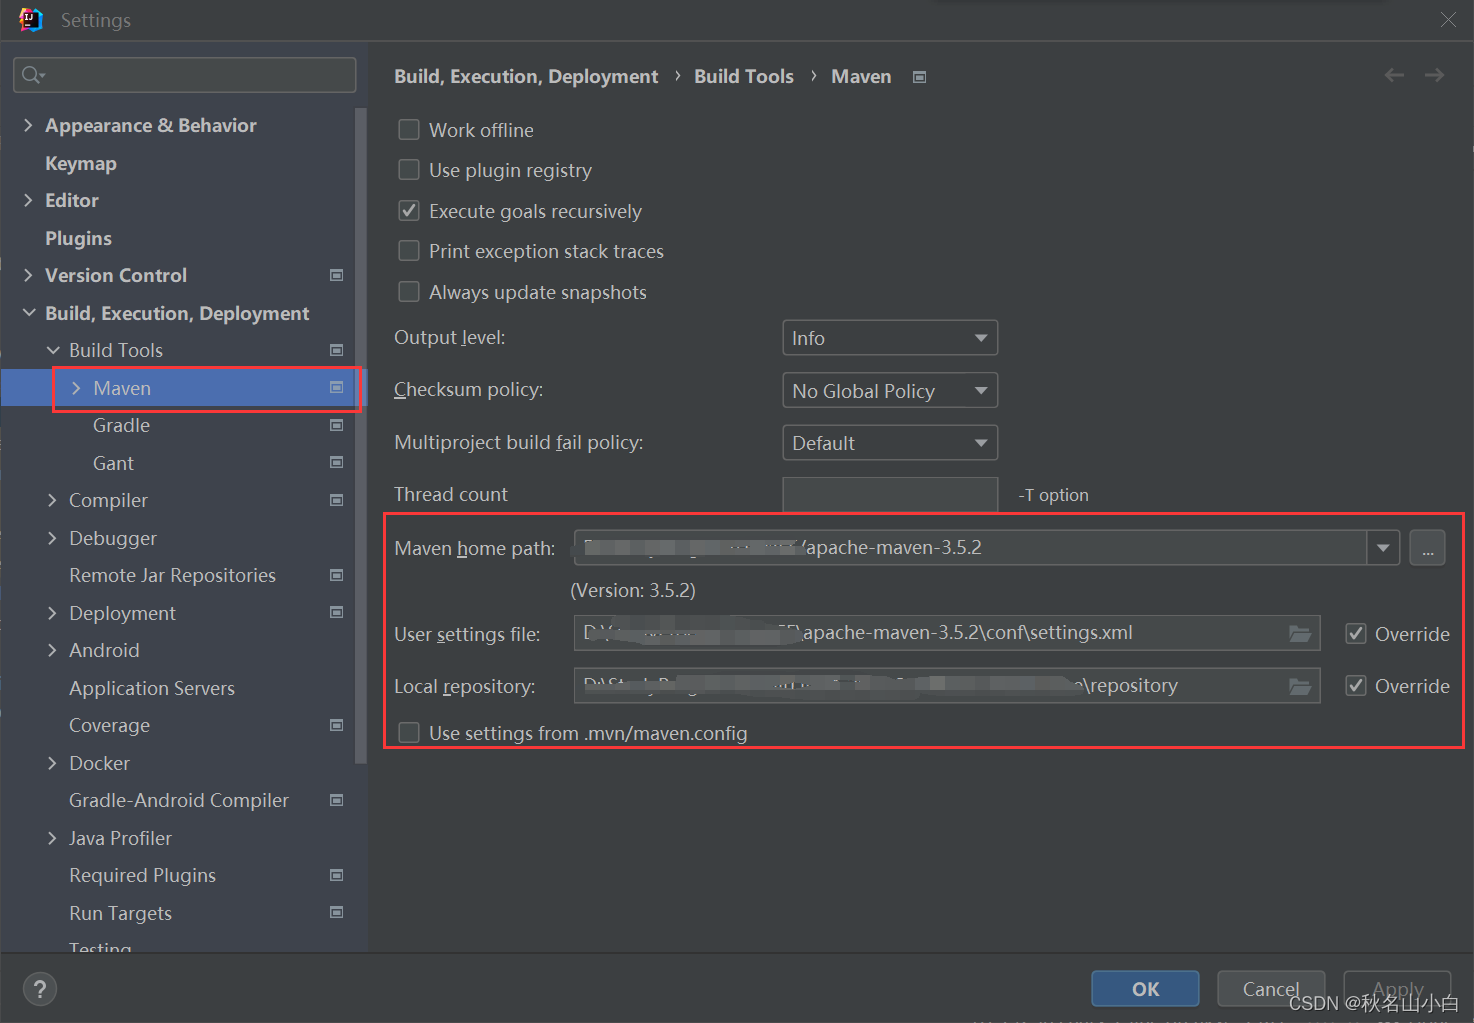Click the search magnifier icon
The height and width of the screenshot is (1023, 1474).
[x=32, y=75]
